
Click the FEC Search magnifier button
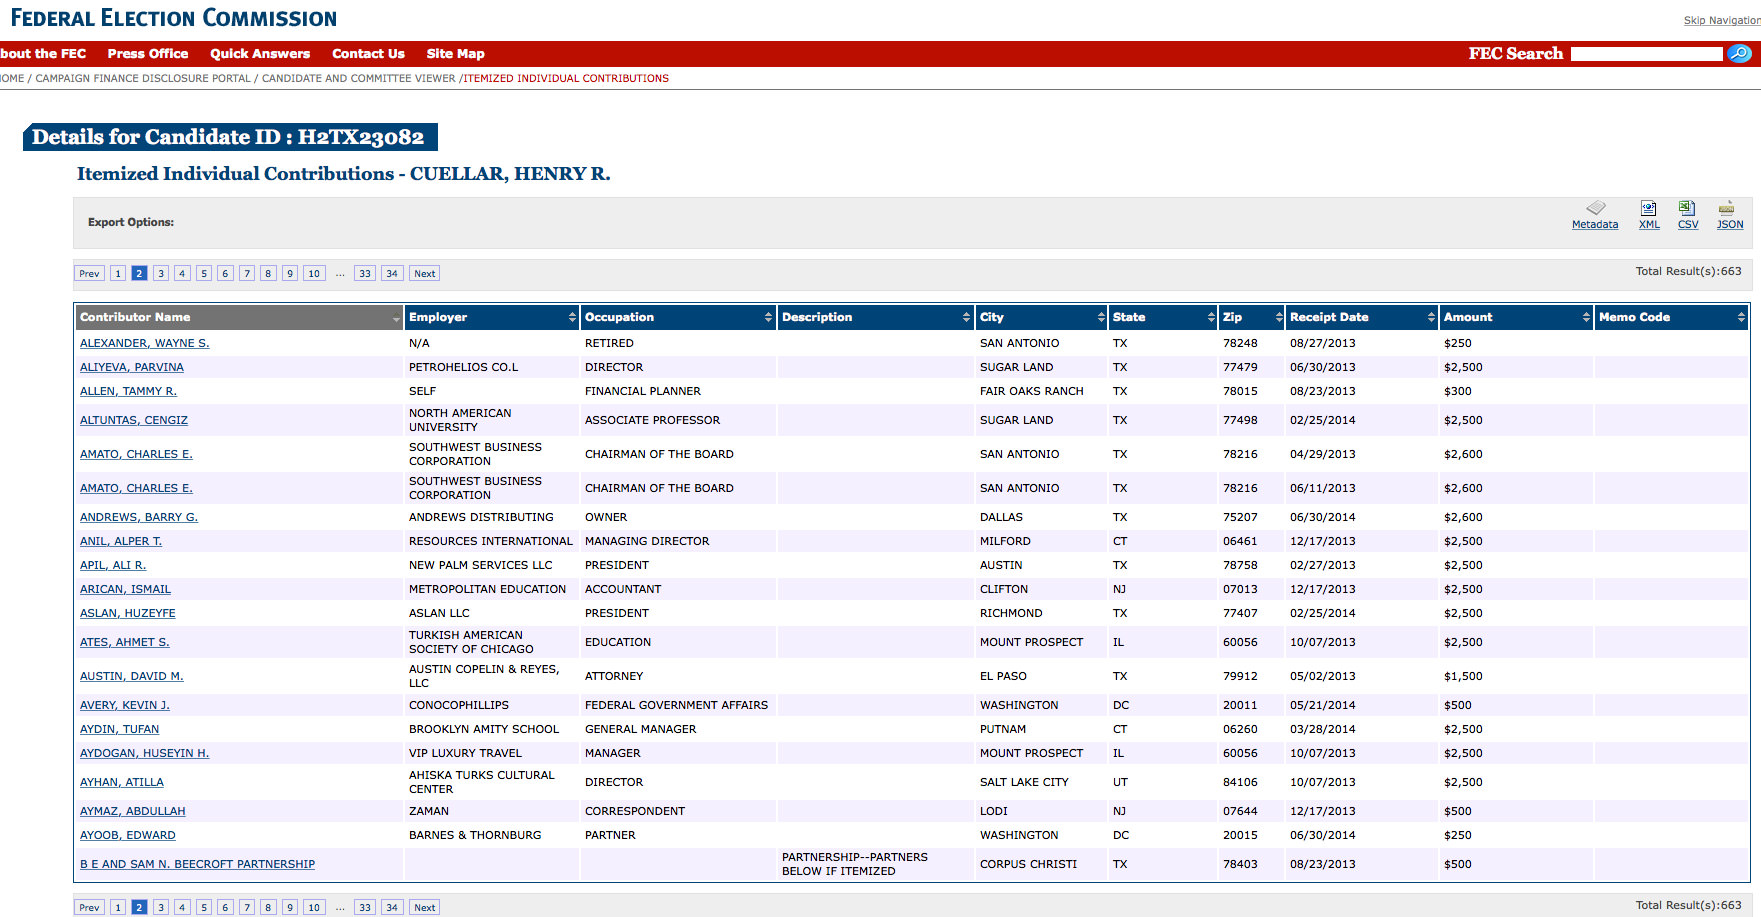(1739, 54)
